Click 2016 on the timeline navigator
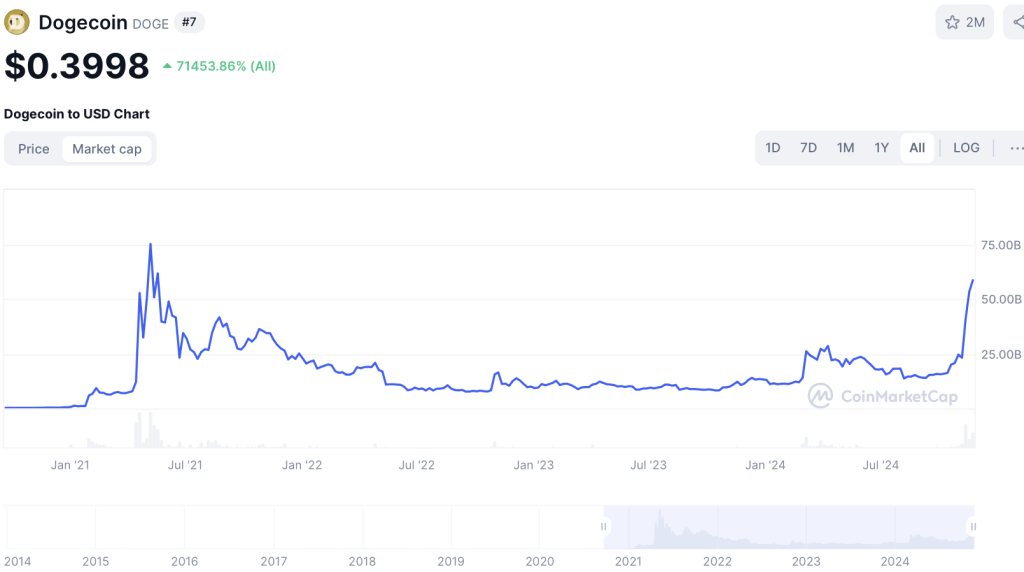Viewport: 1024px width, 572px height. tap(184, 562)
